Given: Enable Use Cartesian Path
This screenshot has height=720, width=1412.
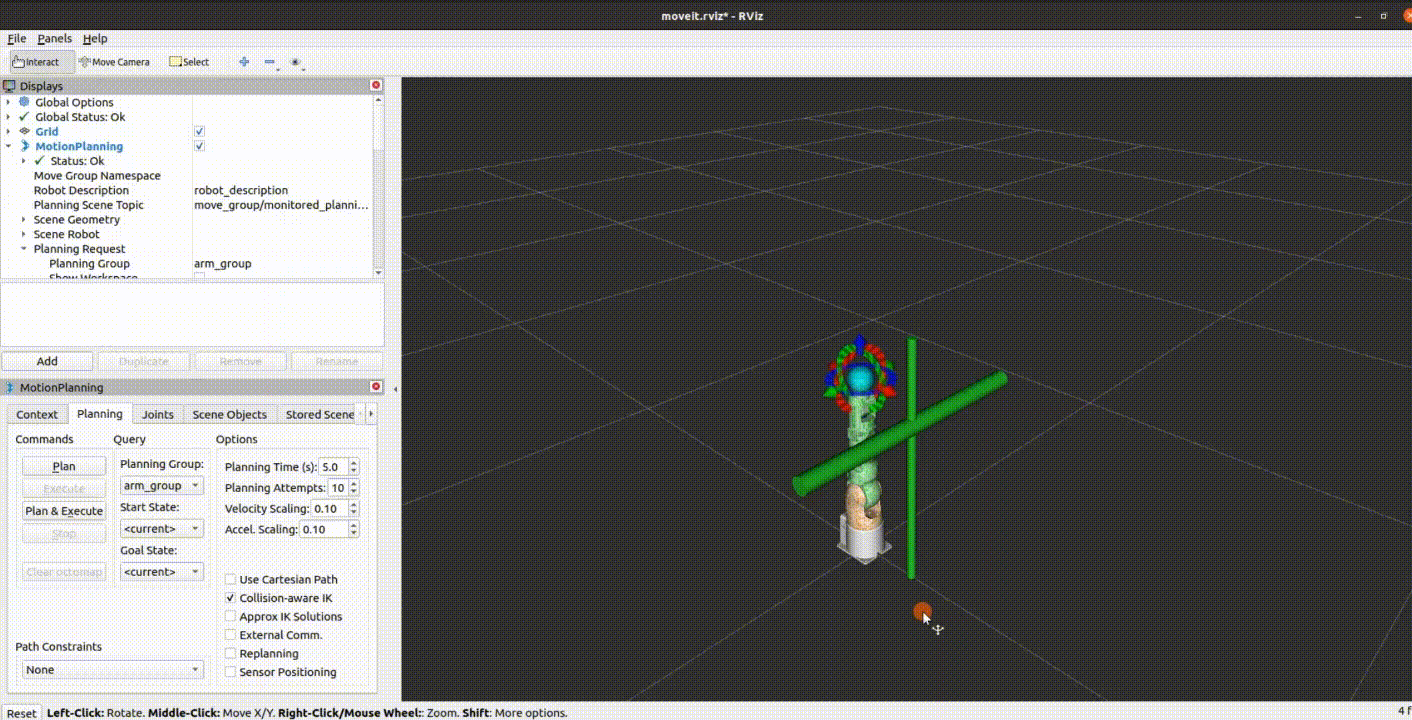Looking at the screenshot, I should (x=231, y=579).
